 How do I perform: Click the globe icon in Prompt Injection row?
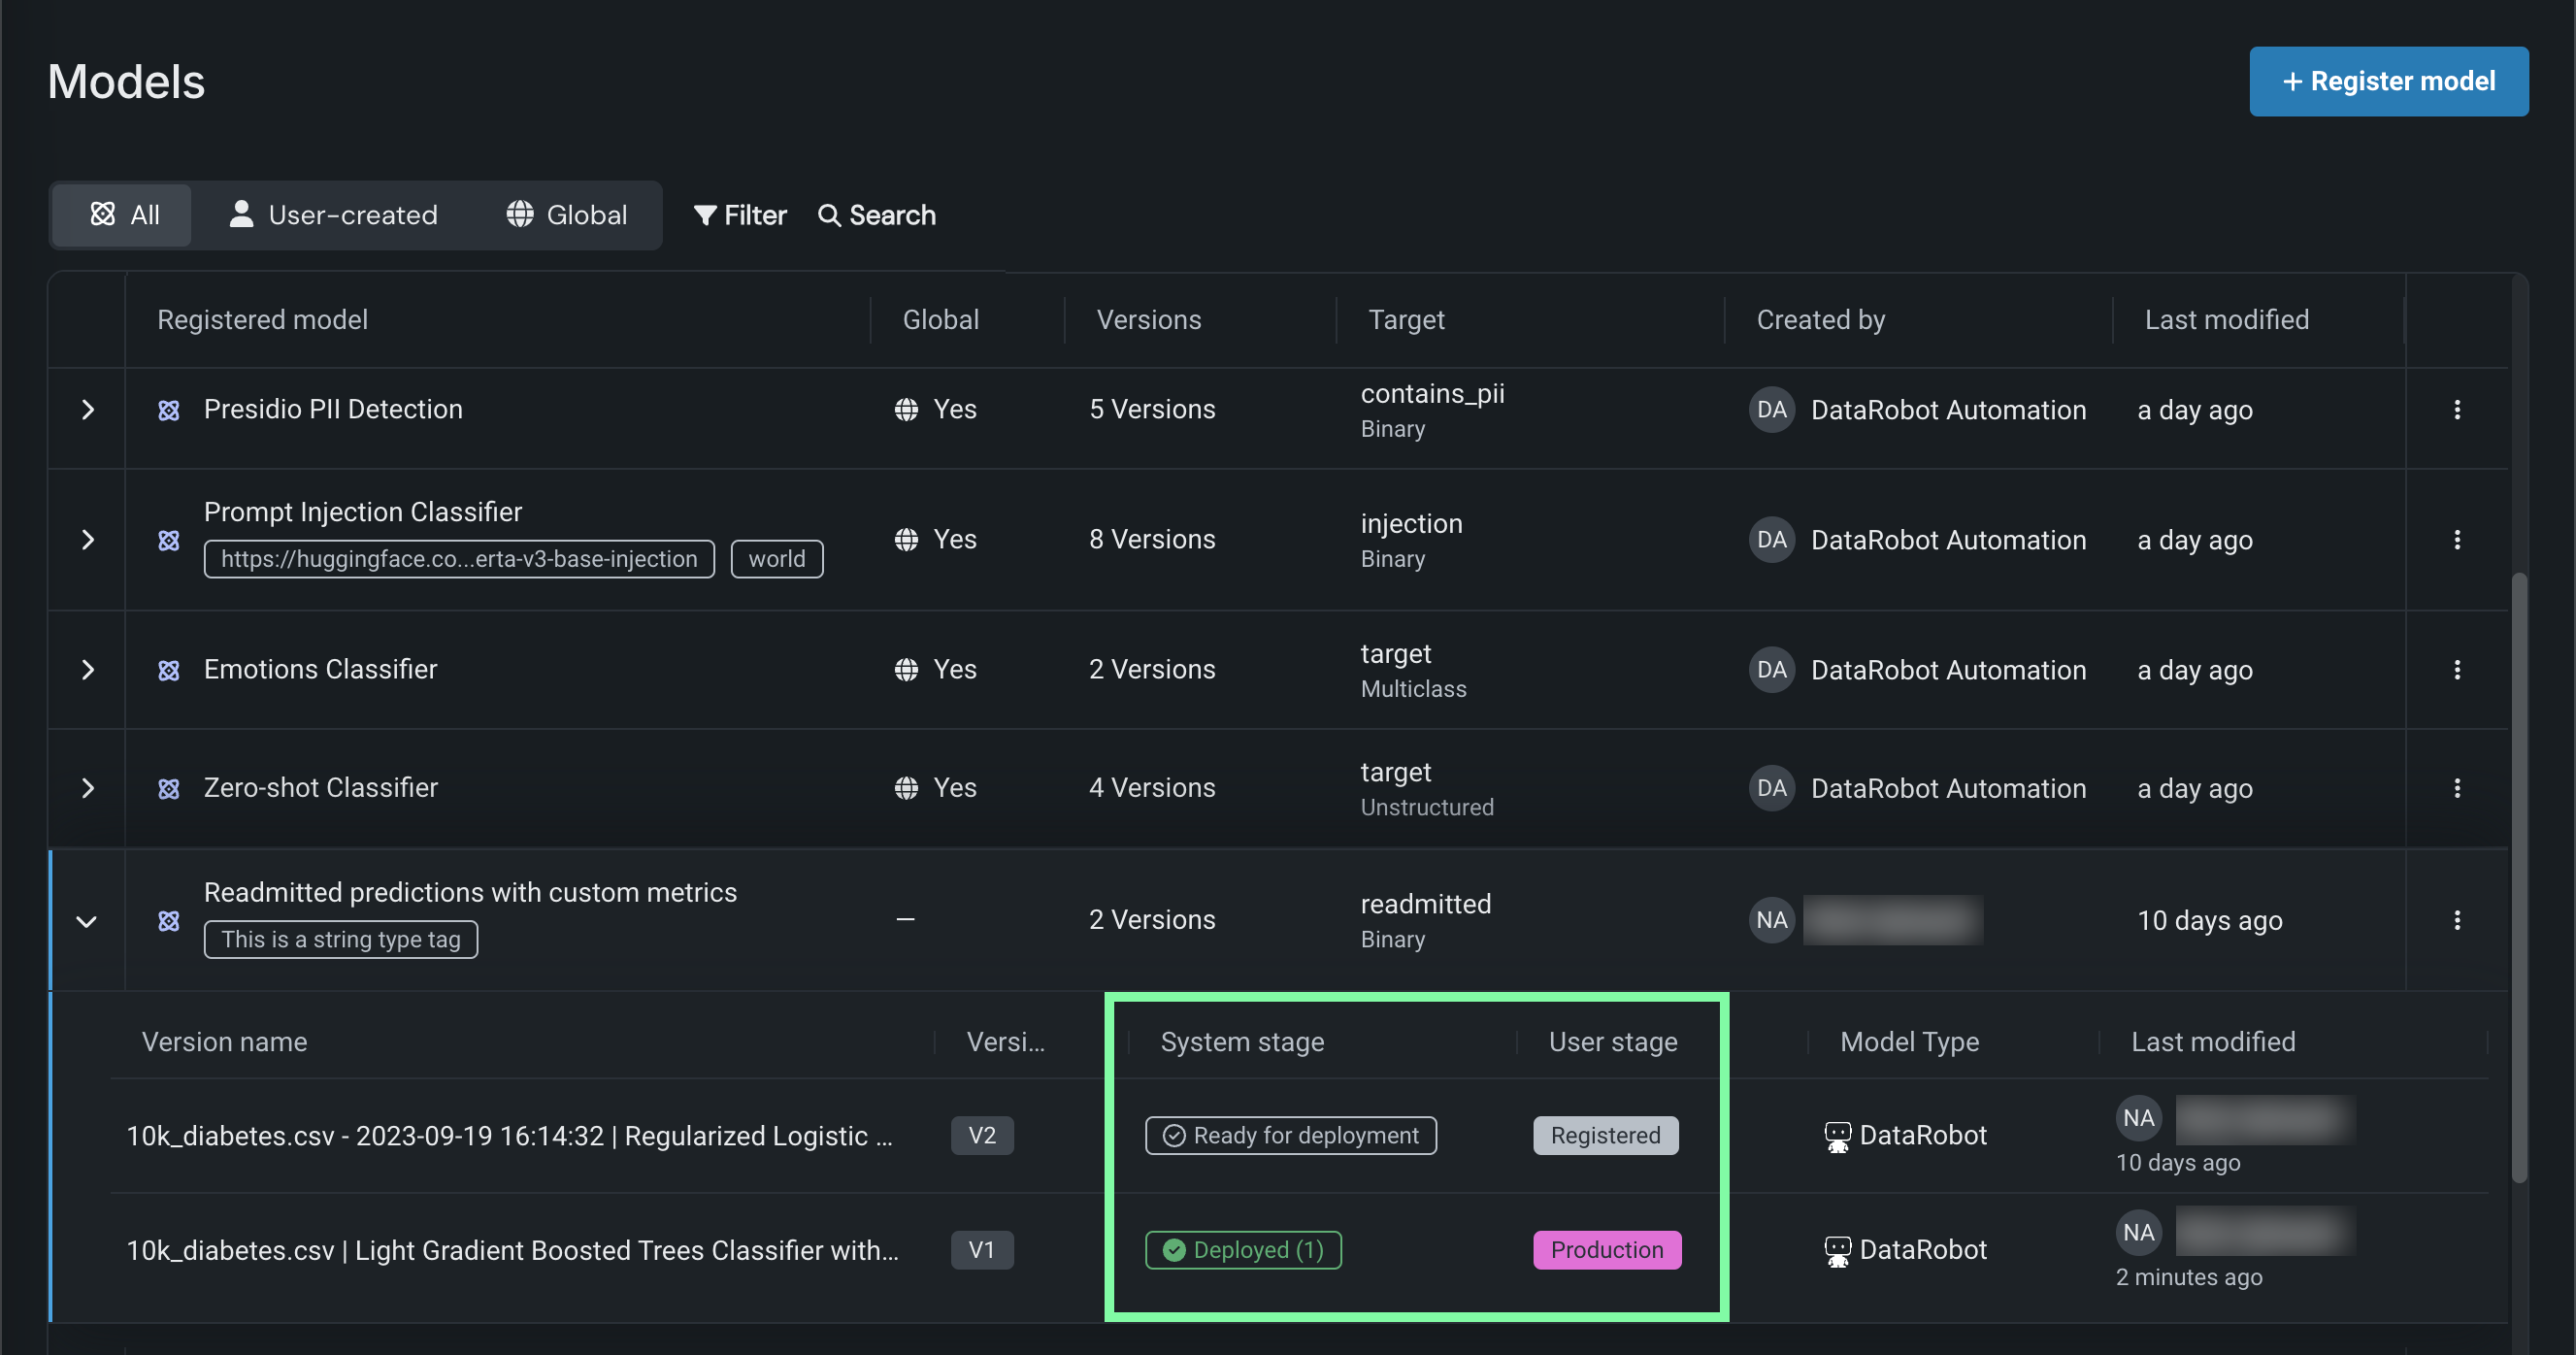(906, 540)
